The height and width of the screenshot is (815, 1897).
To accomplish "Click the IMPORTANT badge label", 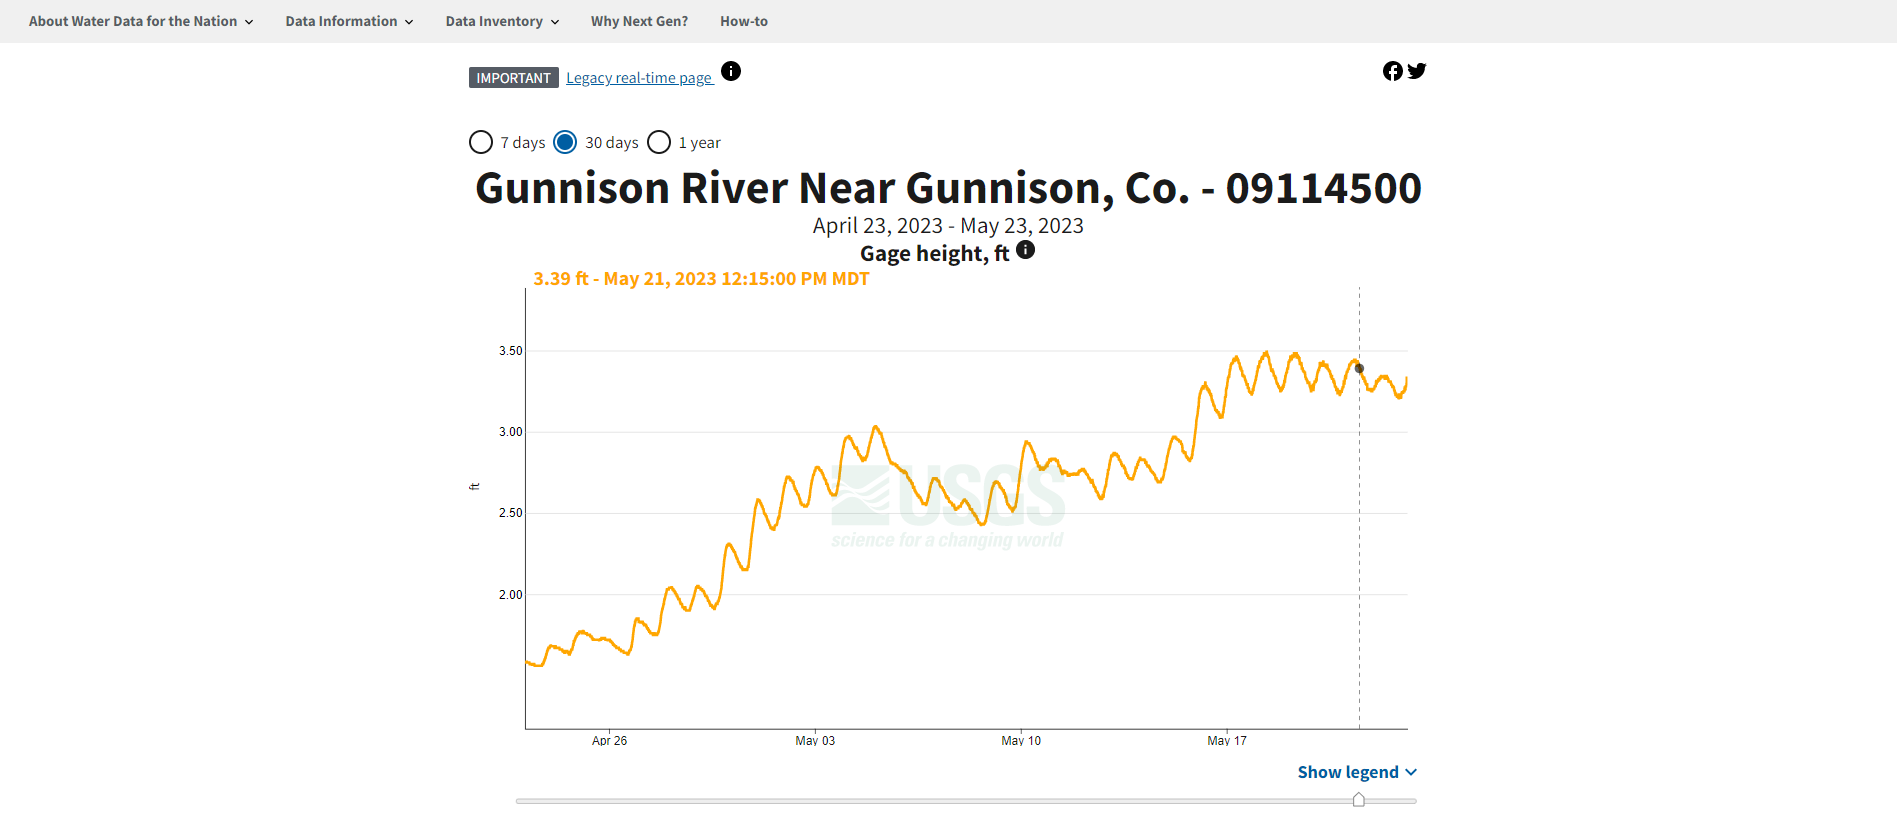I will (513, 78).
